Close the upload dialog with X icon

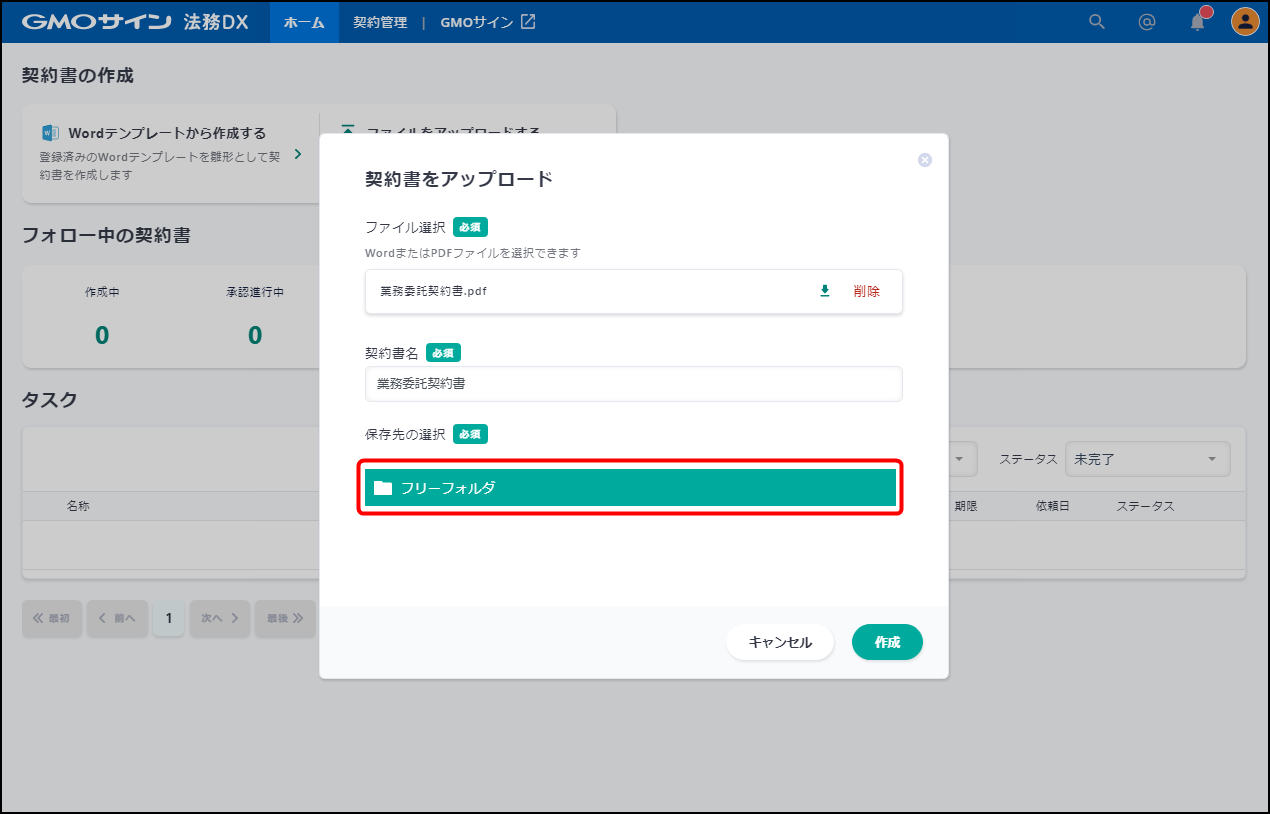tap(925, 160)
